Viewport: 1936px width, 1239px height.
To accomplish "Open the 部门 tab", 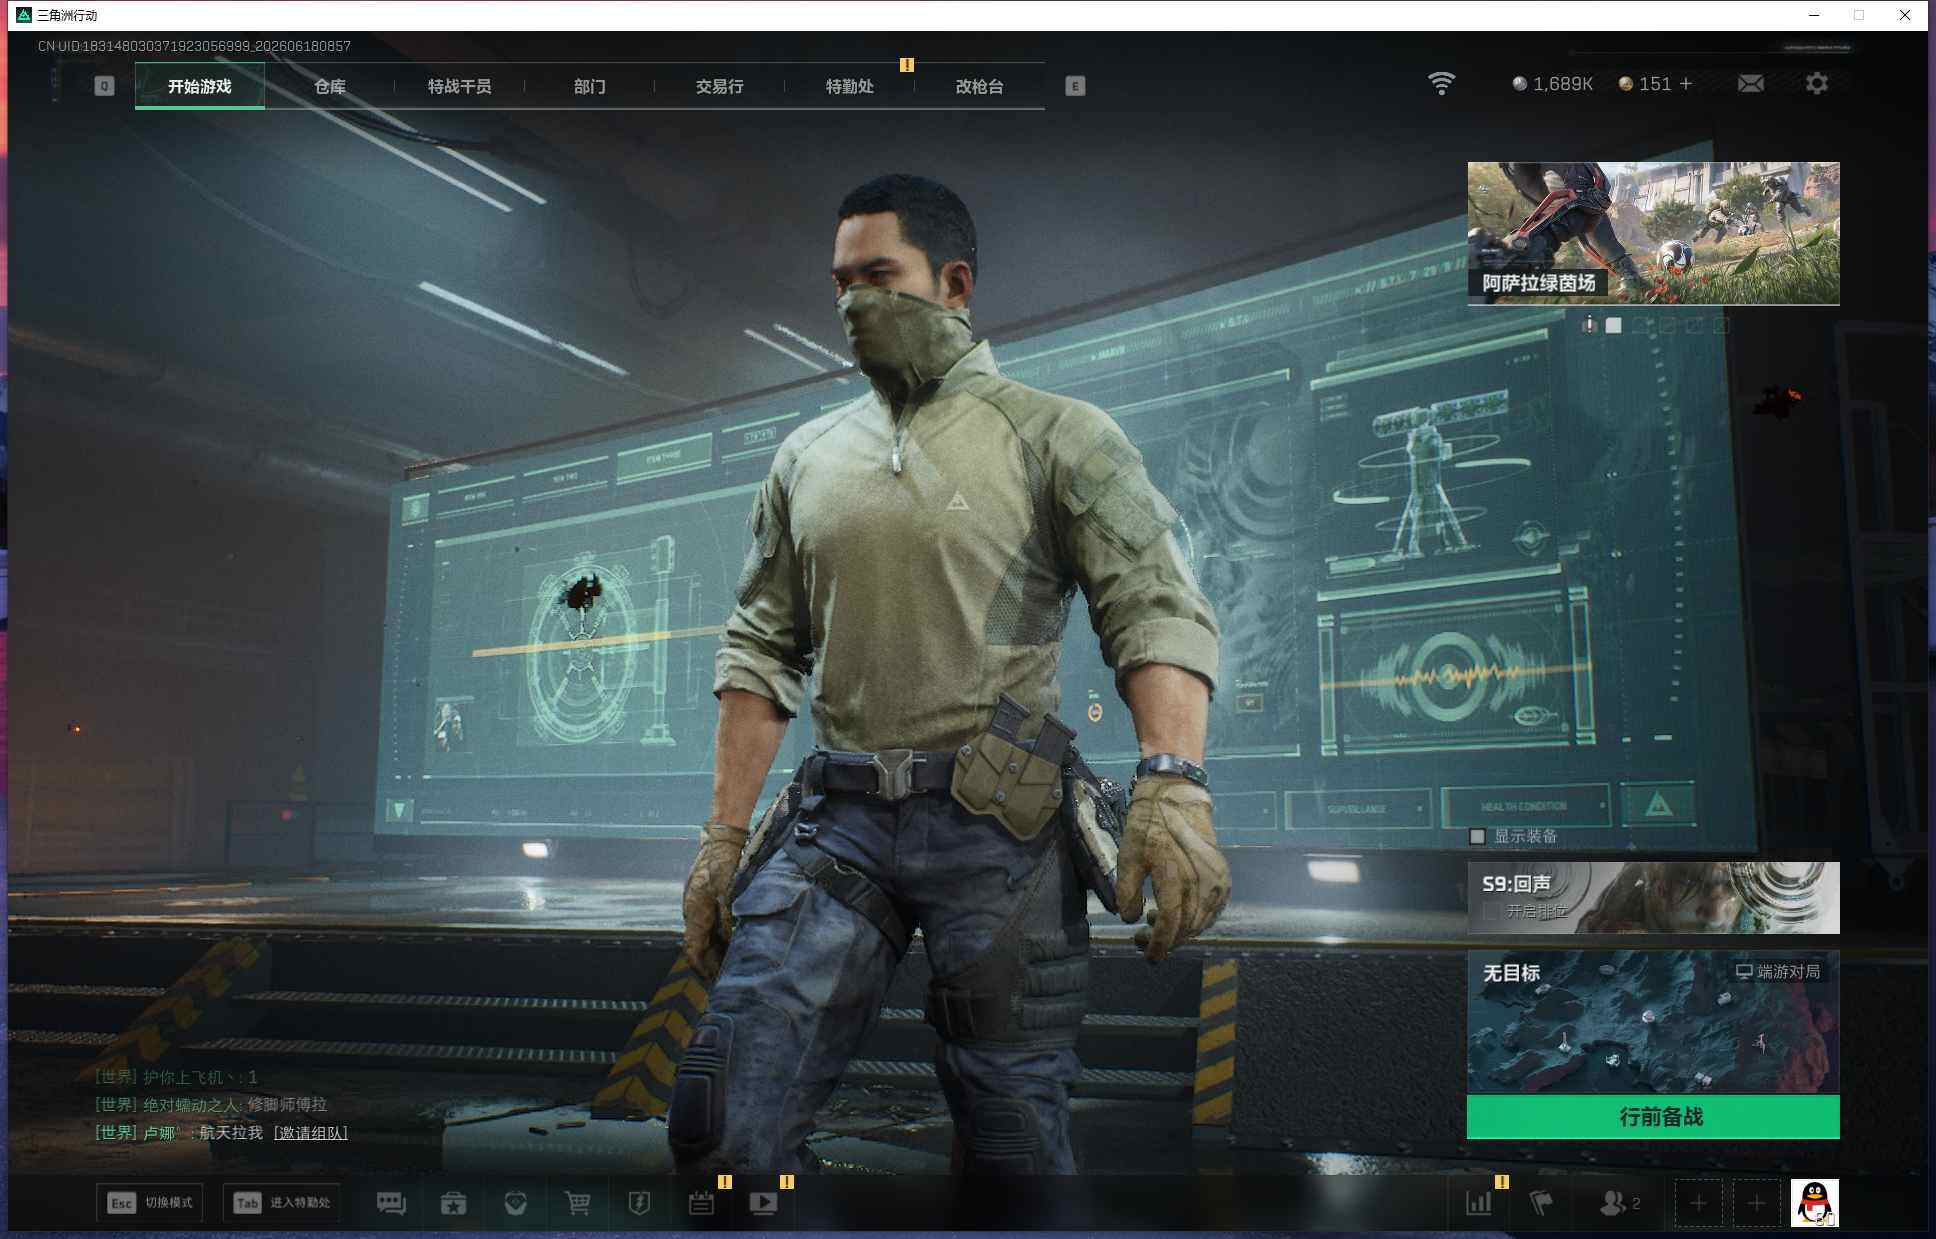I will coord(590,86).
